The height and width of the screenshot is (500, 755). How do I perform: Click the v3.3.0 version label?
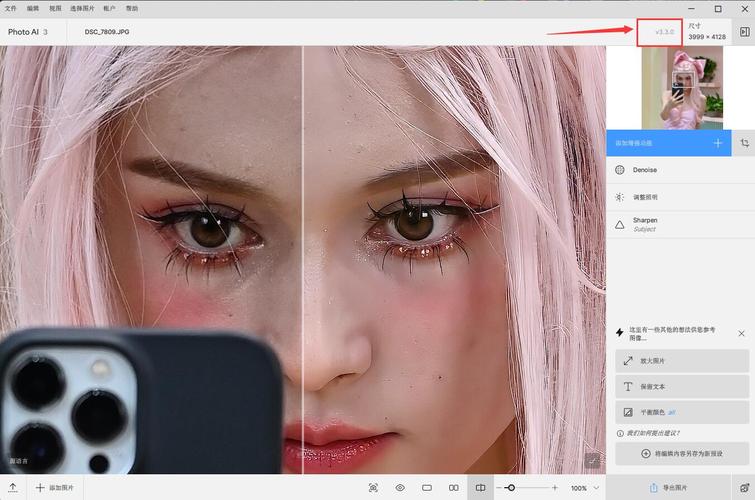click(664, 32)
